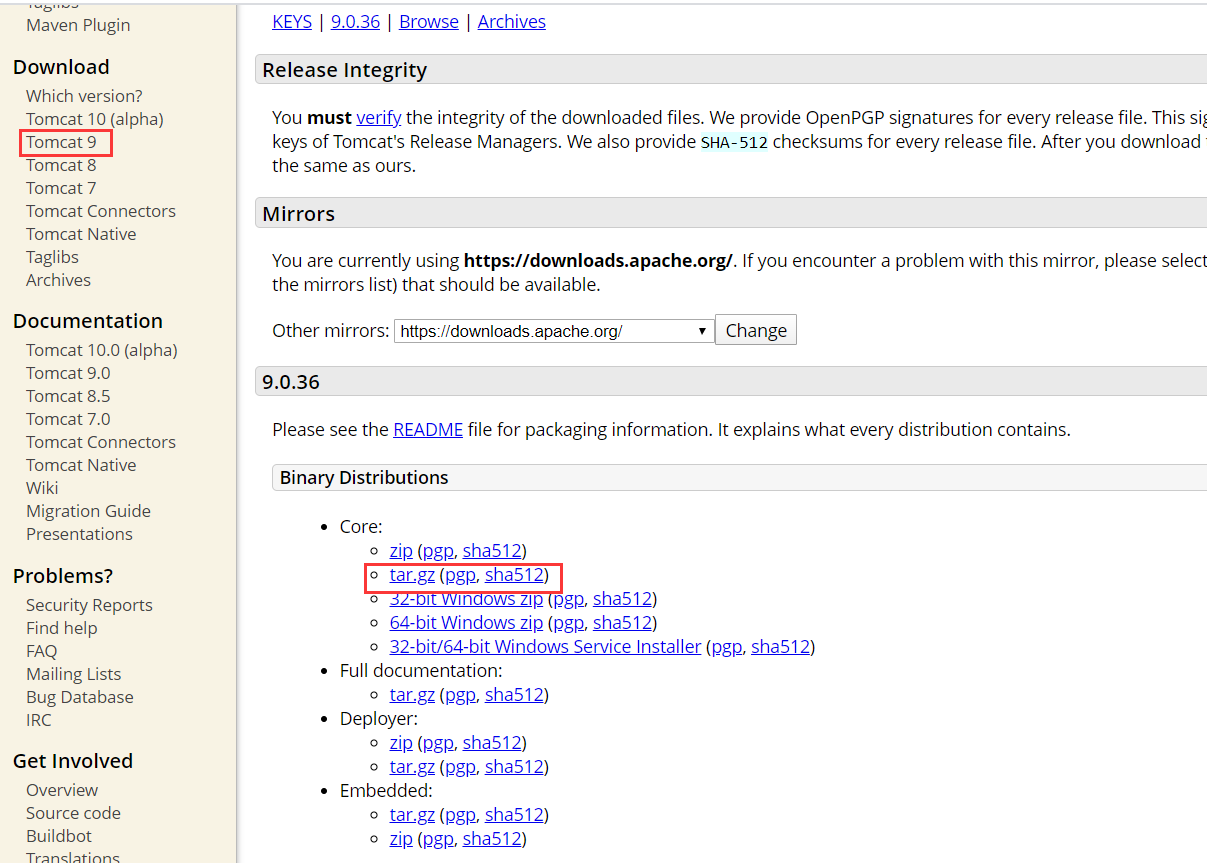Open sha512 for Full documentation tar.gz
The width and height of the screenshot is (1207, 863).
pyautogui.click(x=514, y=694)
